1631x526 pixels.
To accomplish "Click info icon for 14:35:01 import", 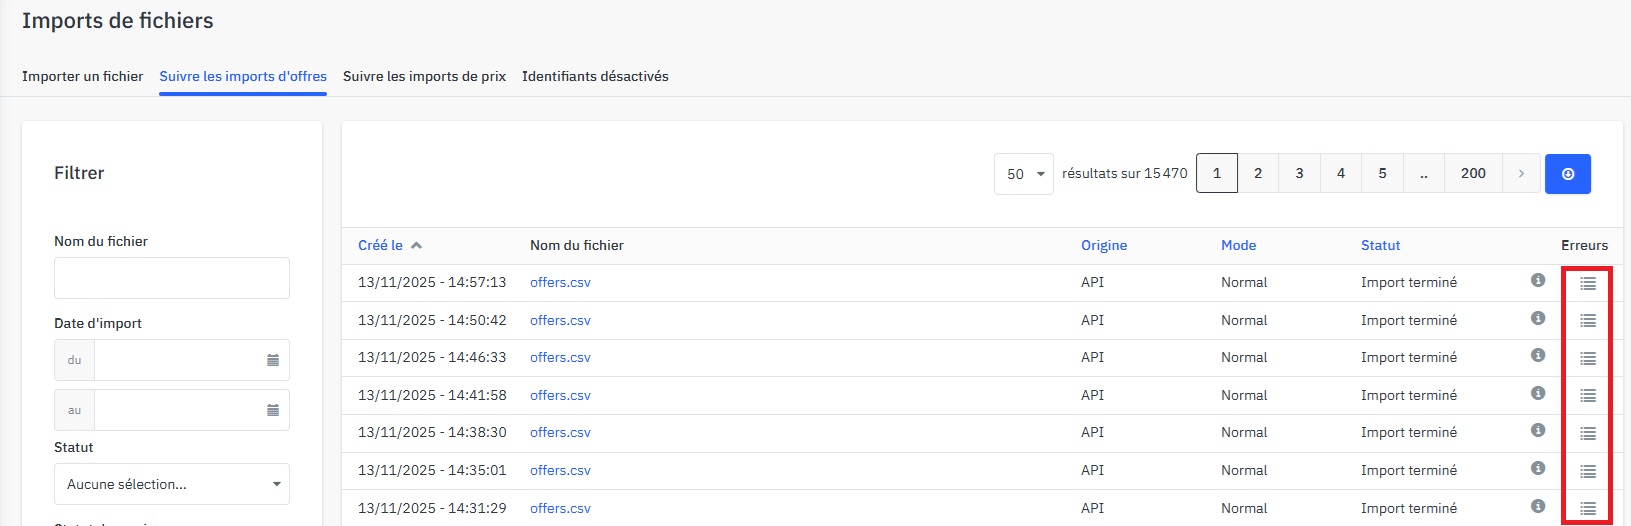I will [1538, 468].
